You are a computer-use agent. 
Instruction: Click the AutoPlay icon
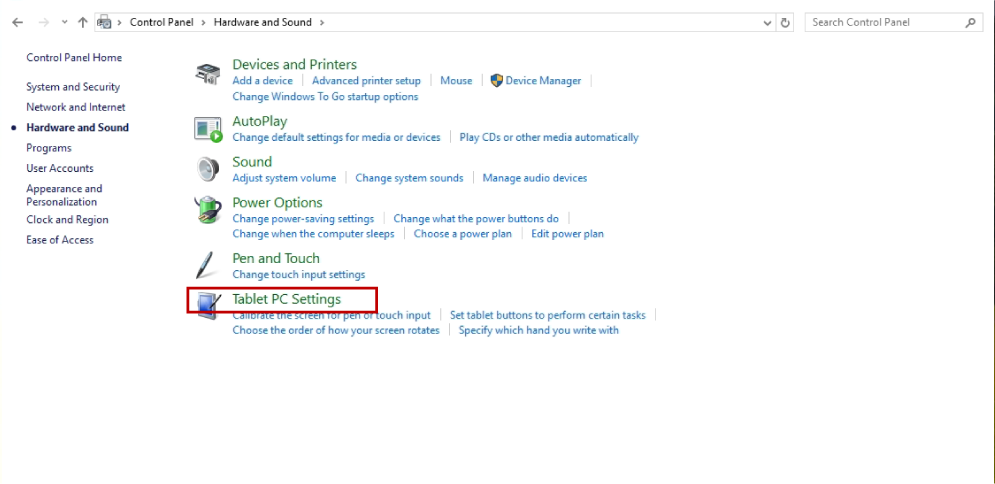pos(208,129)
